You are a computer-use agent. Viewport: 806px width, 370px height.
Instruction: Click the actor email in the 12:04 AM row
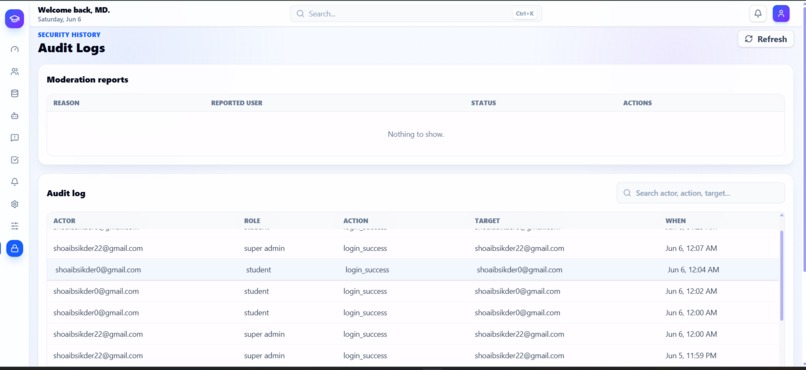point(98,270)
